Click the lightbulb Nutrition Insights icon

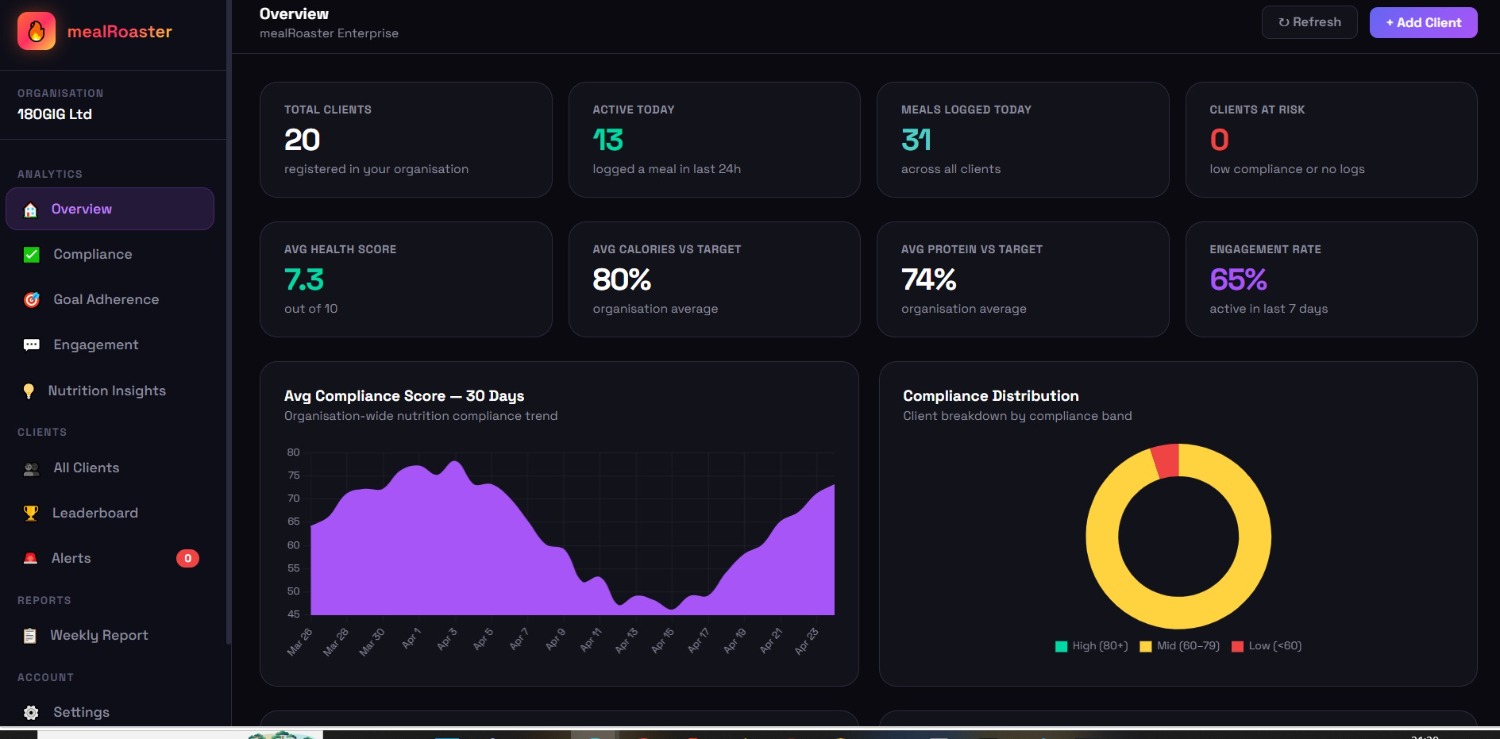[x=29, y=391]
